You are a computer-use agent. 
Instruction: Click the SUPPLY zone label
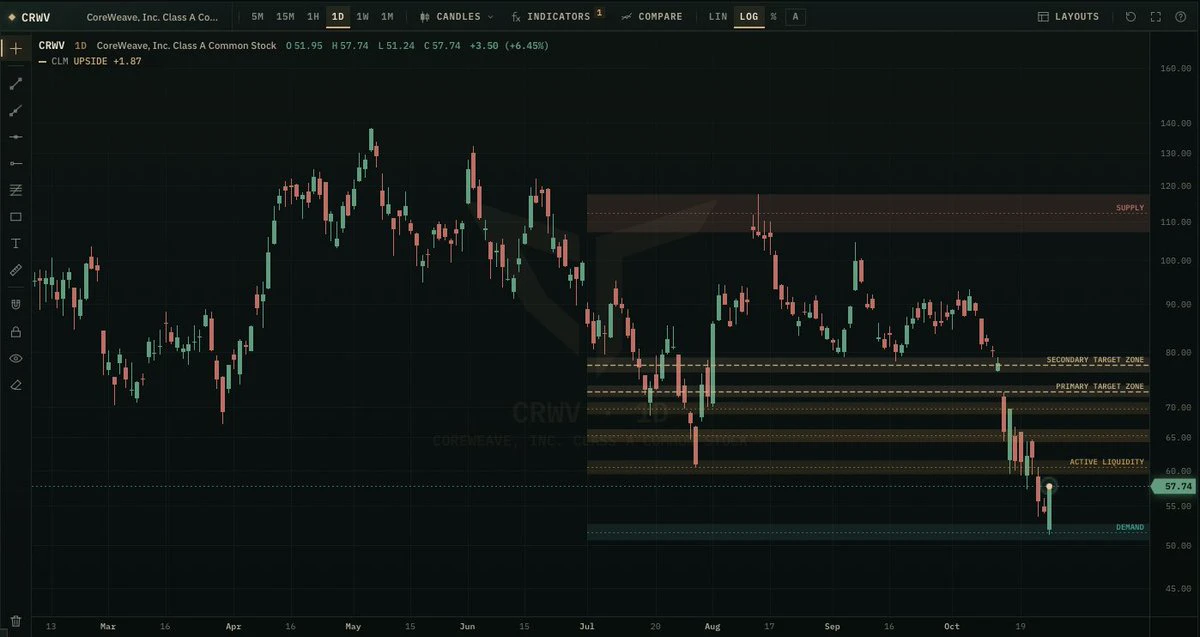[x=1130, y=208]
